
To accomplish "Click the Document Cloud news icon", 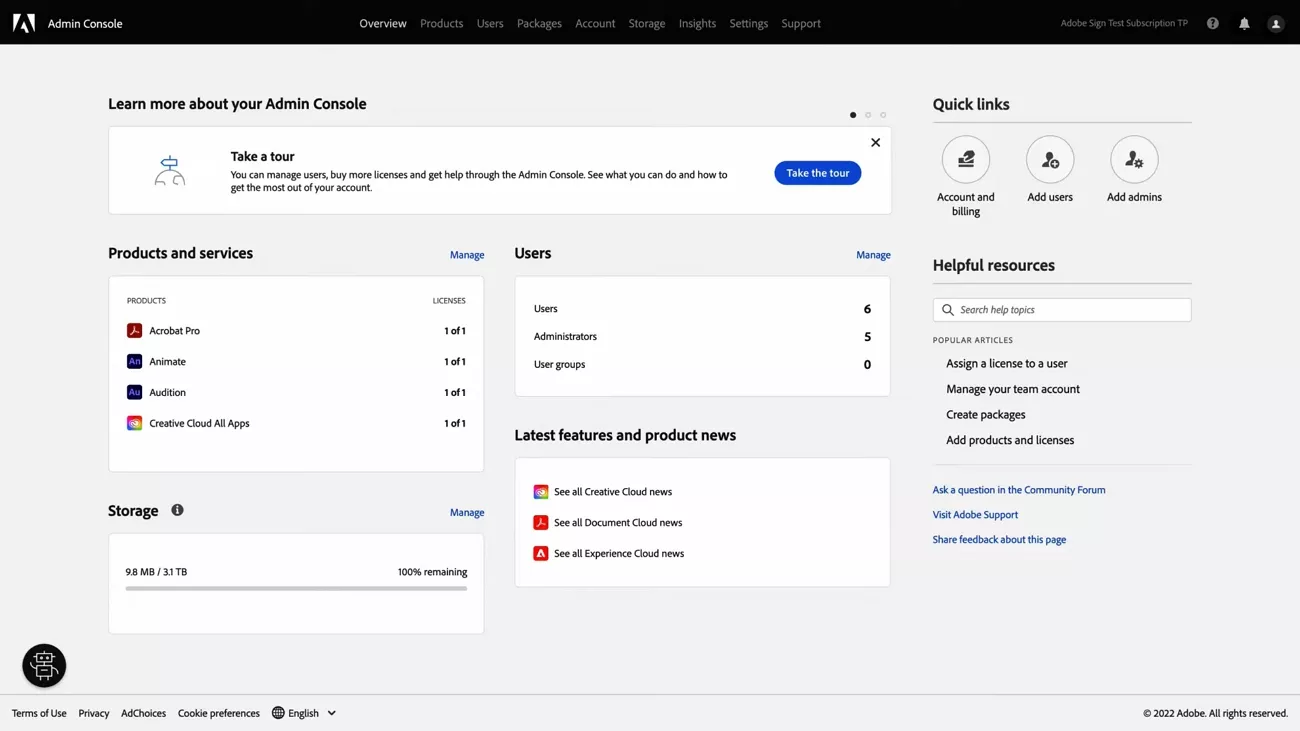I will click(x=541, y=522).
